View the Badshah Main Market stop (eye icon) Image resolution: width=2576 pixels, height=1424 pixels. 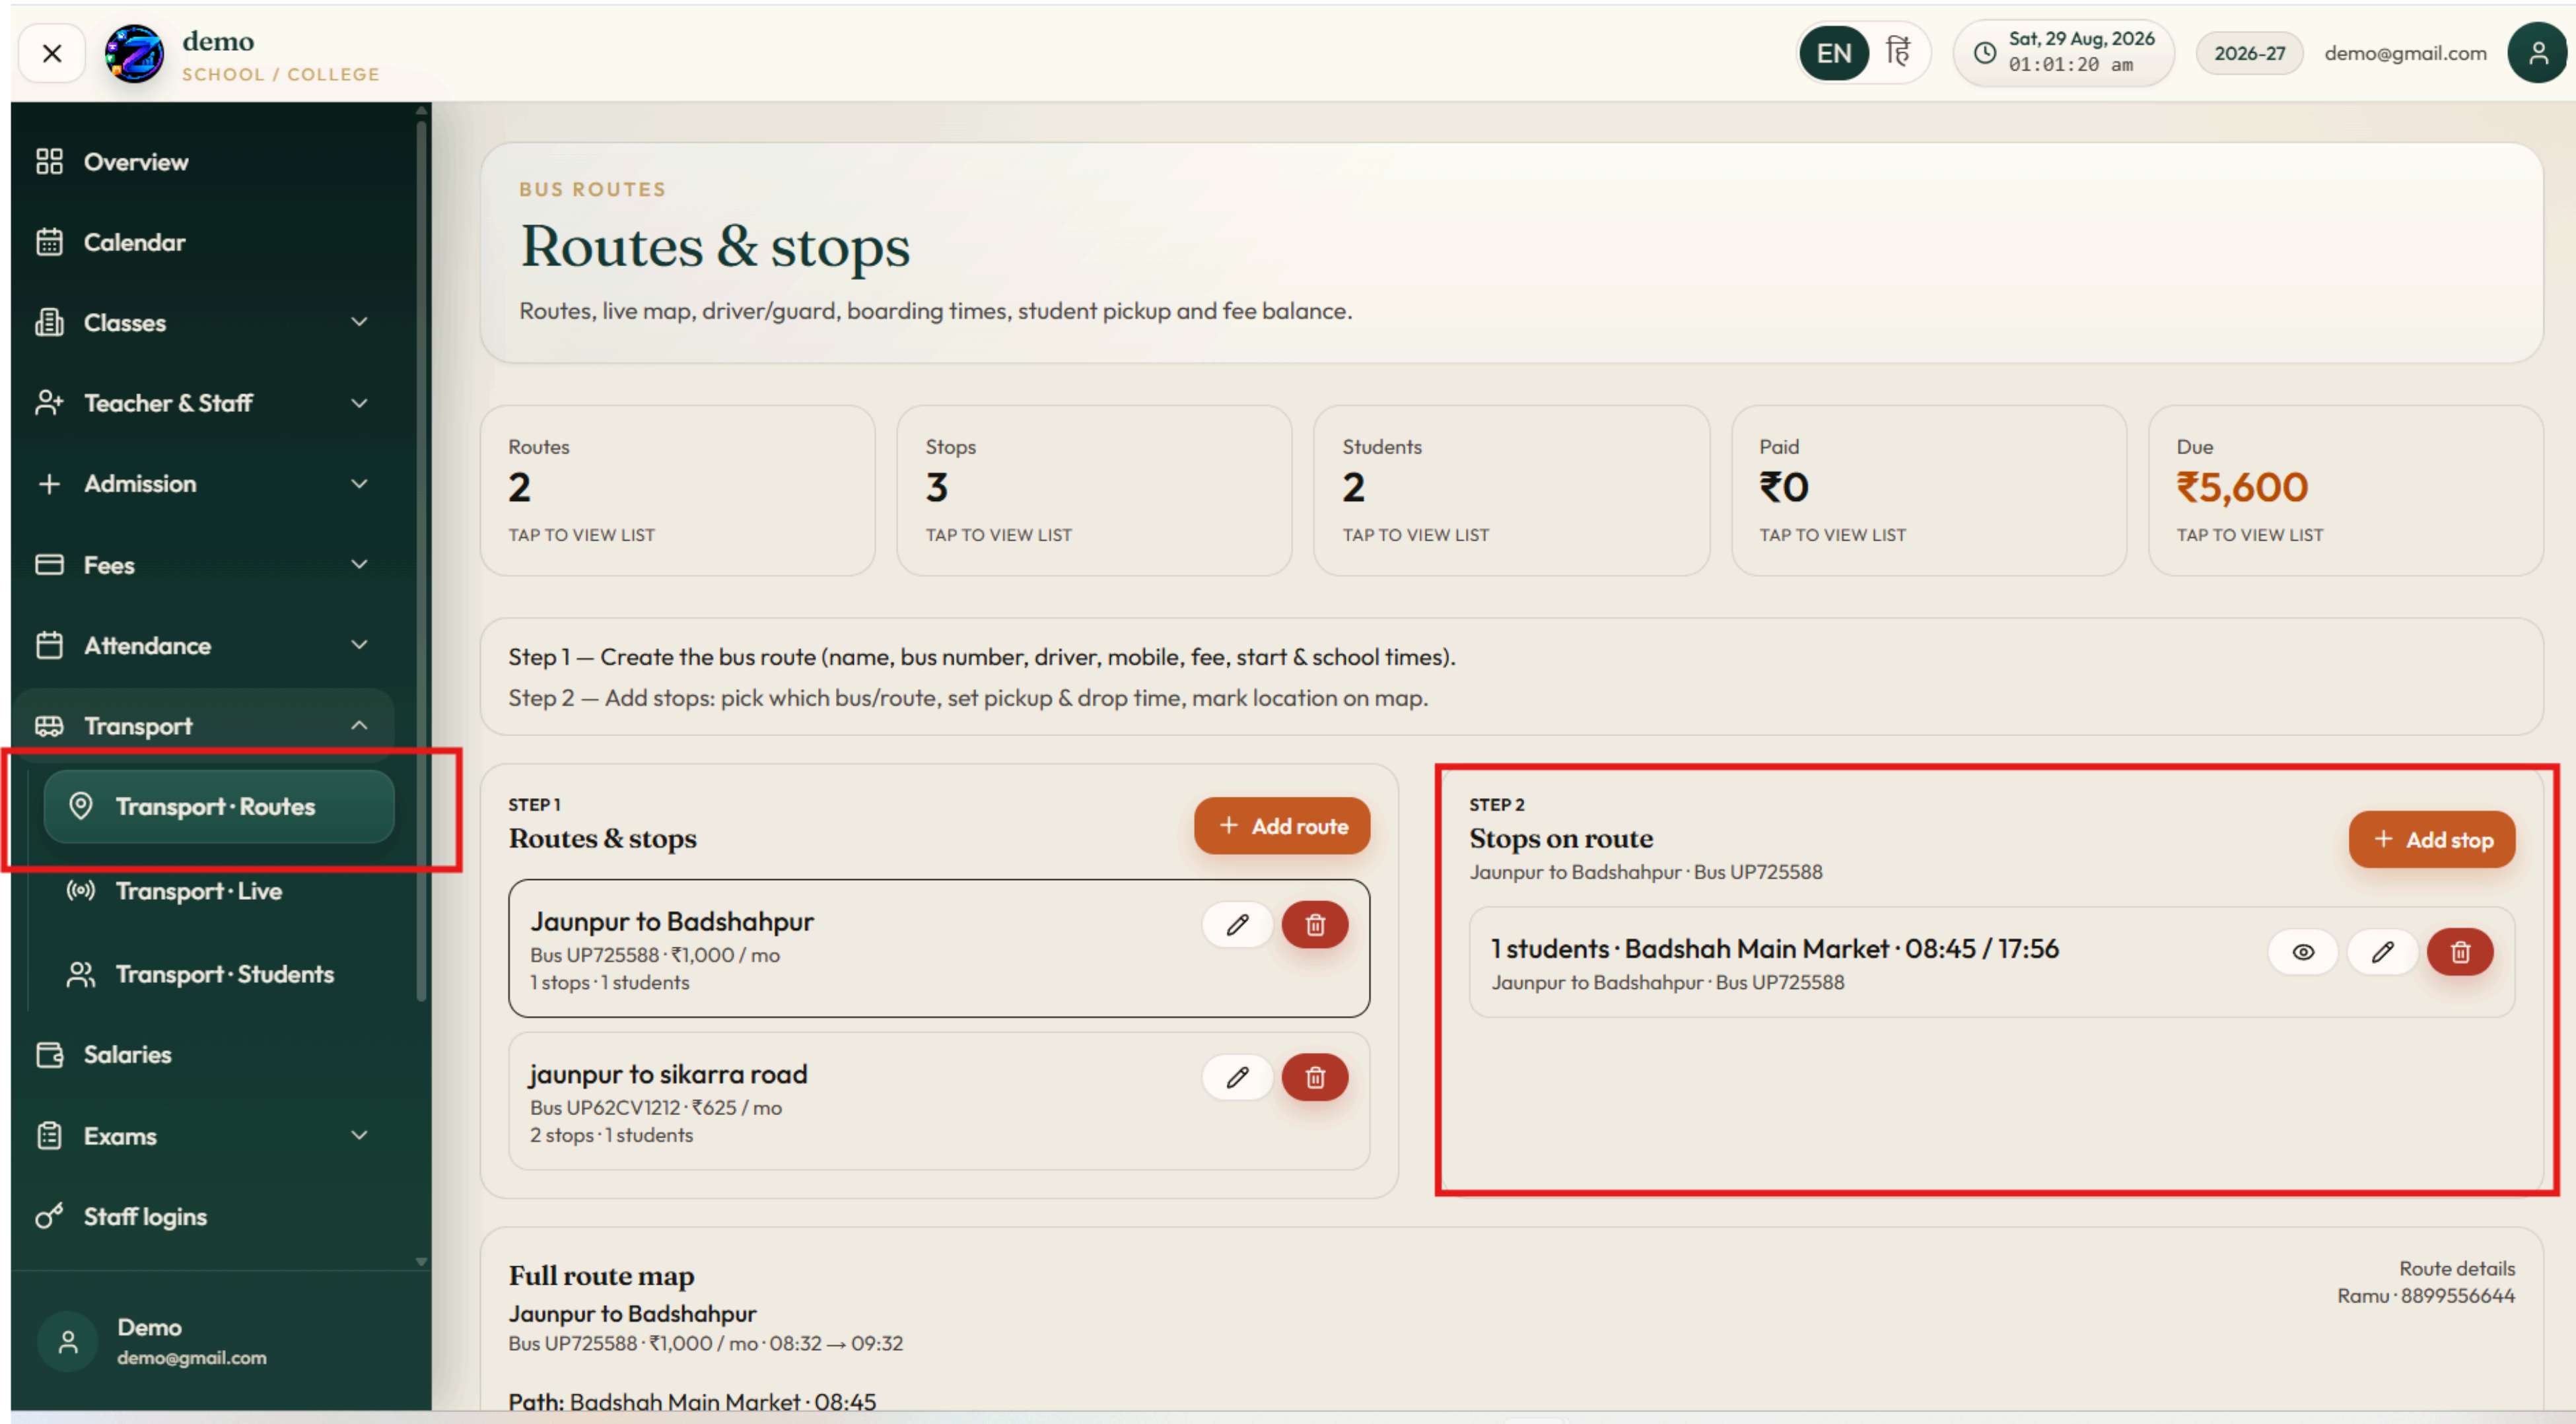tap(2302, 952)
